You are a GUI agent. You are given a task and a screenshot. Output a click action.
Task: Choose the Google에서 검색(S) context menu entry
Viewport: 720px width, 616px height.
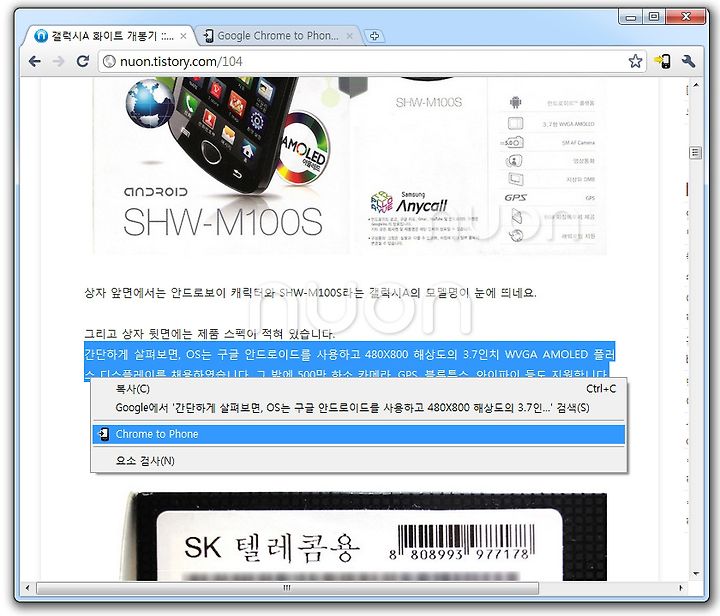[x=359, y=408]
